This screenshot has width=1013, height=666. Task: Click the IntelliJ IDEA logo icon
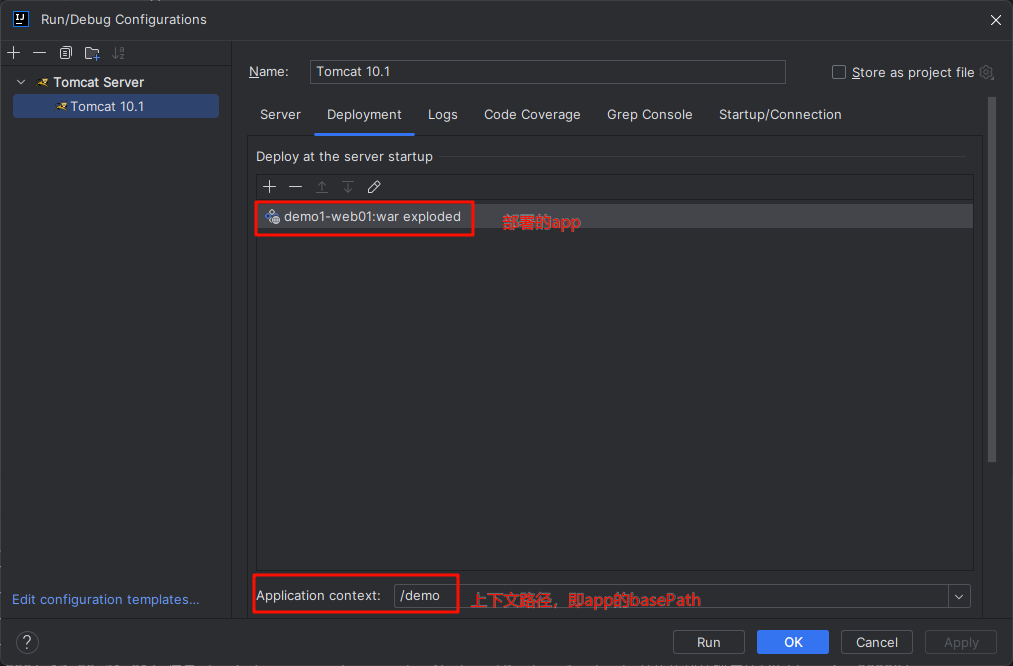click(x=21, y=19)
